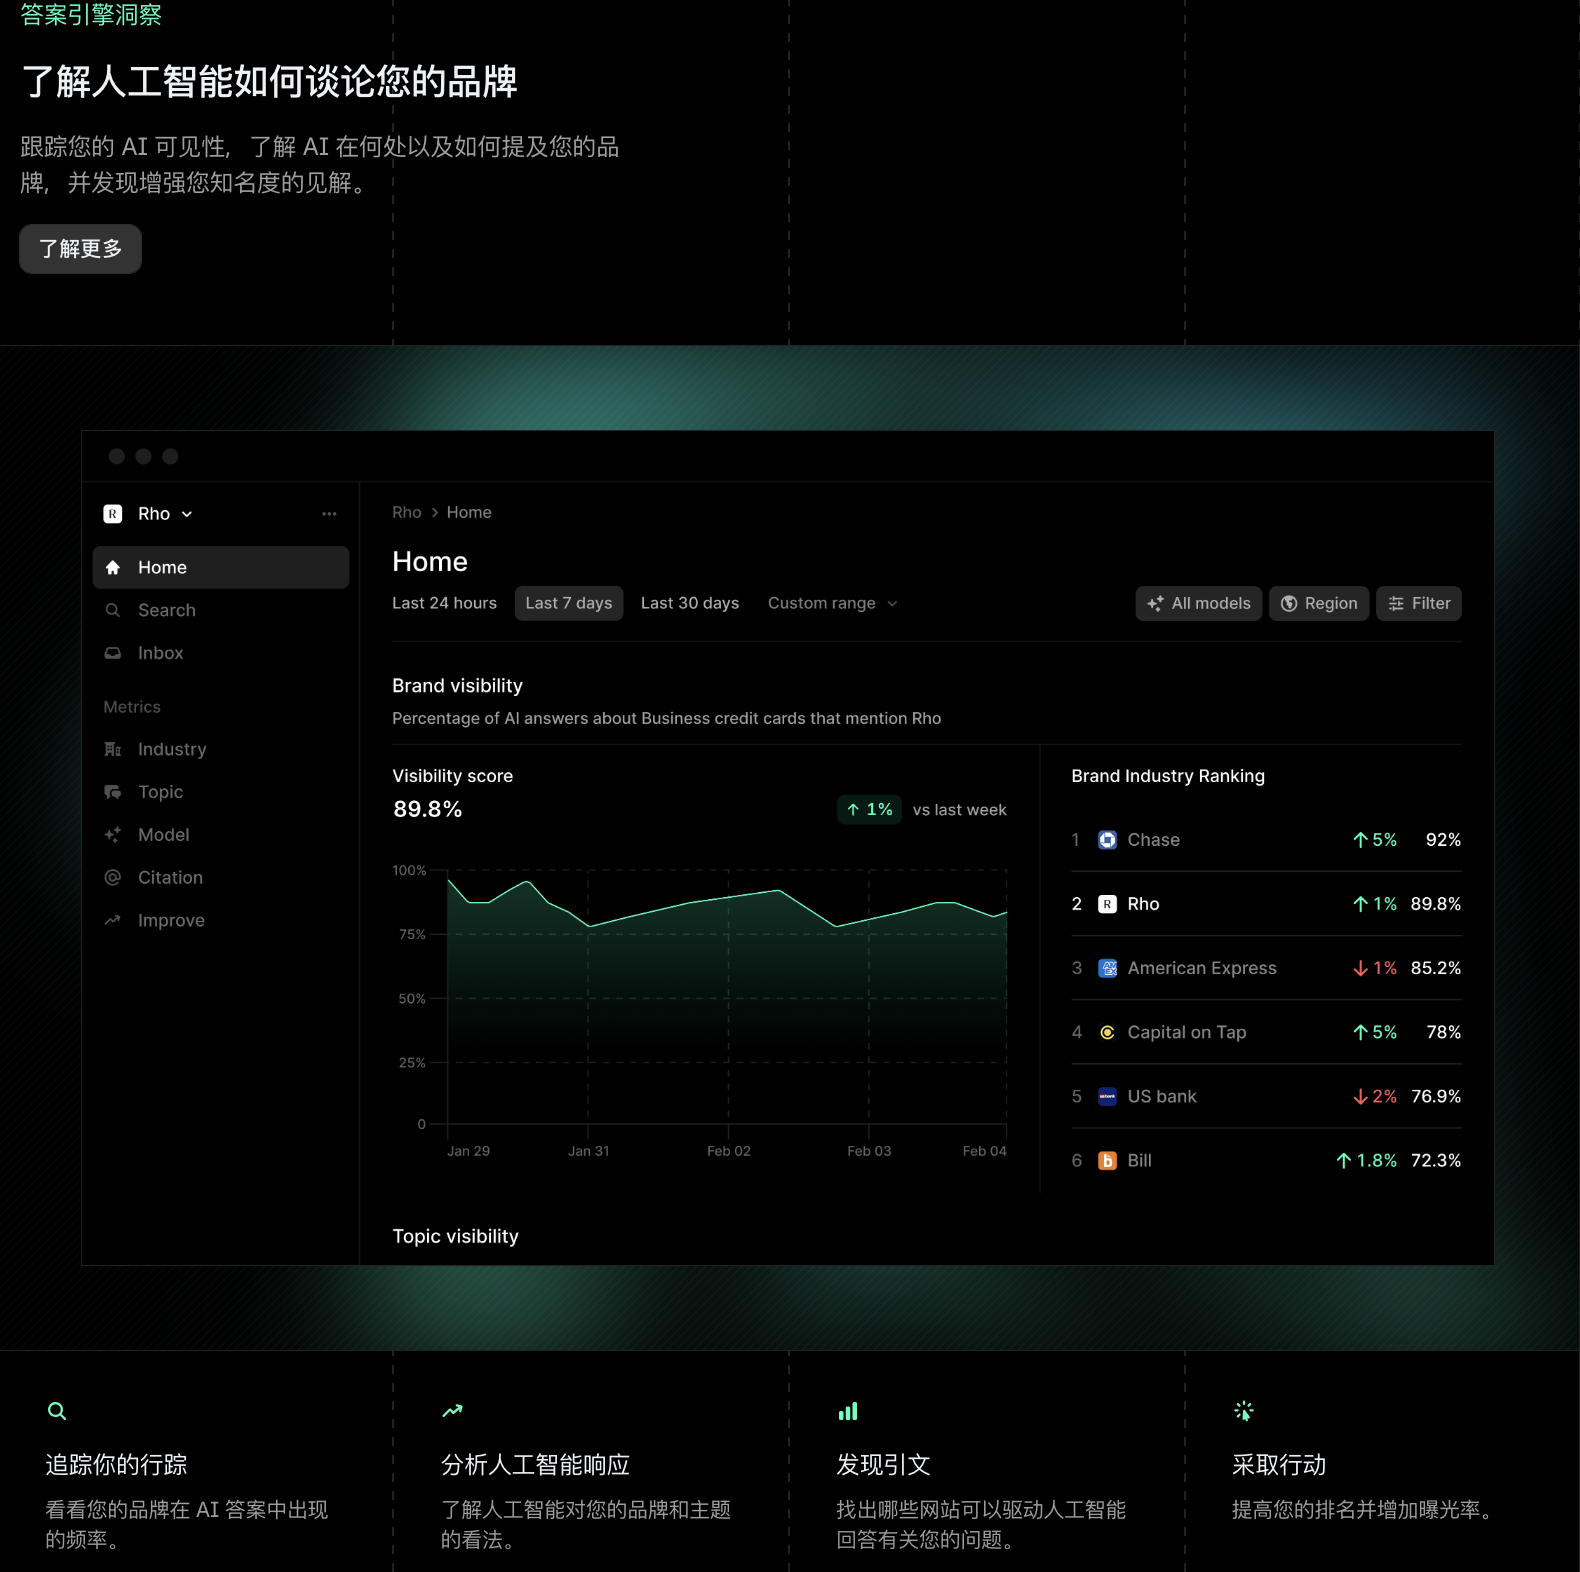Click the Home breadcrumb link

point(469,512)
